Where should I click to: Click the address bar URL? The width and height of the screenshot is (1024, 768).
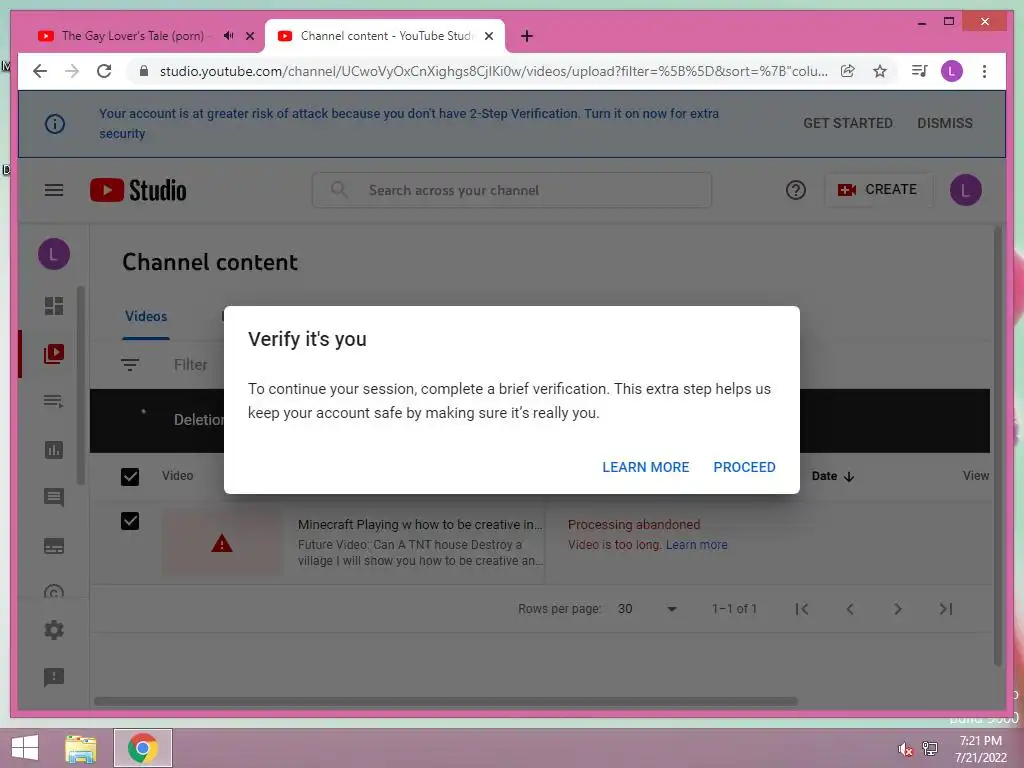pyautogui.click(x=493, y=71)
